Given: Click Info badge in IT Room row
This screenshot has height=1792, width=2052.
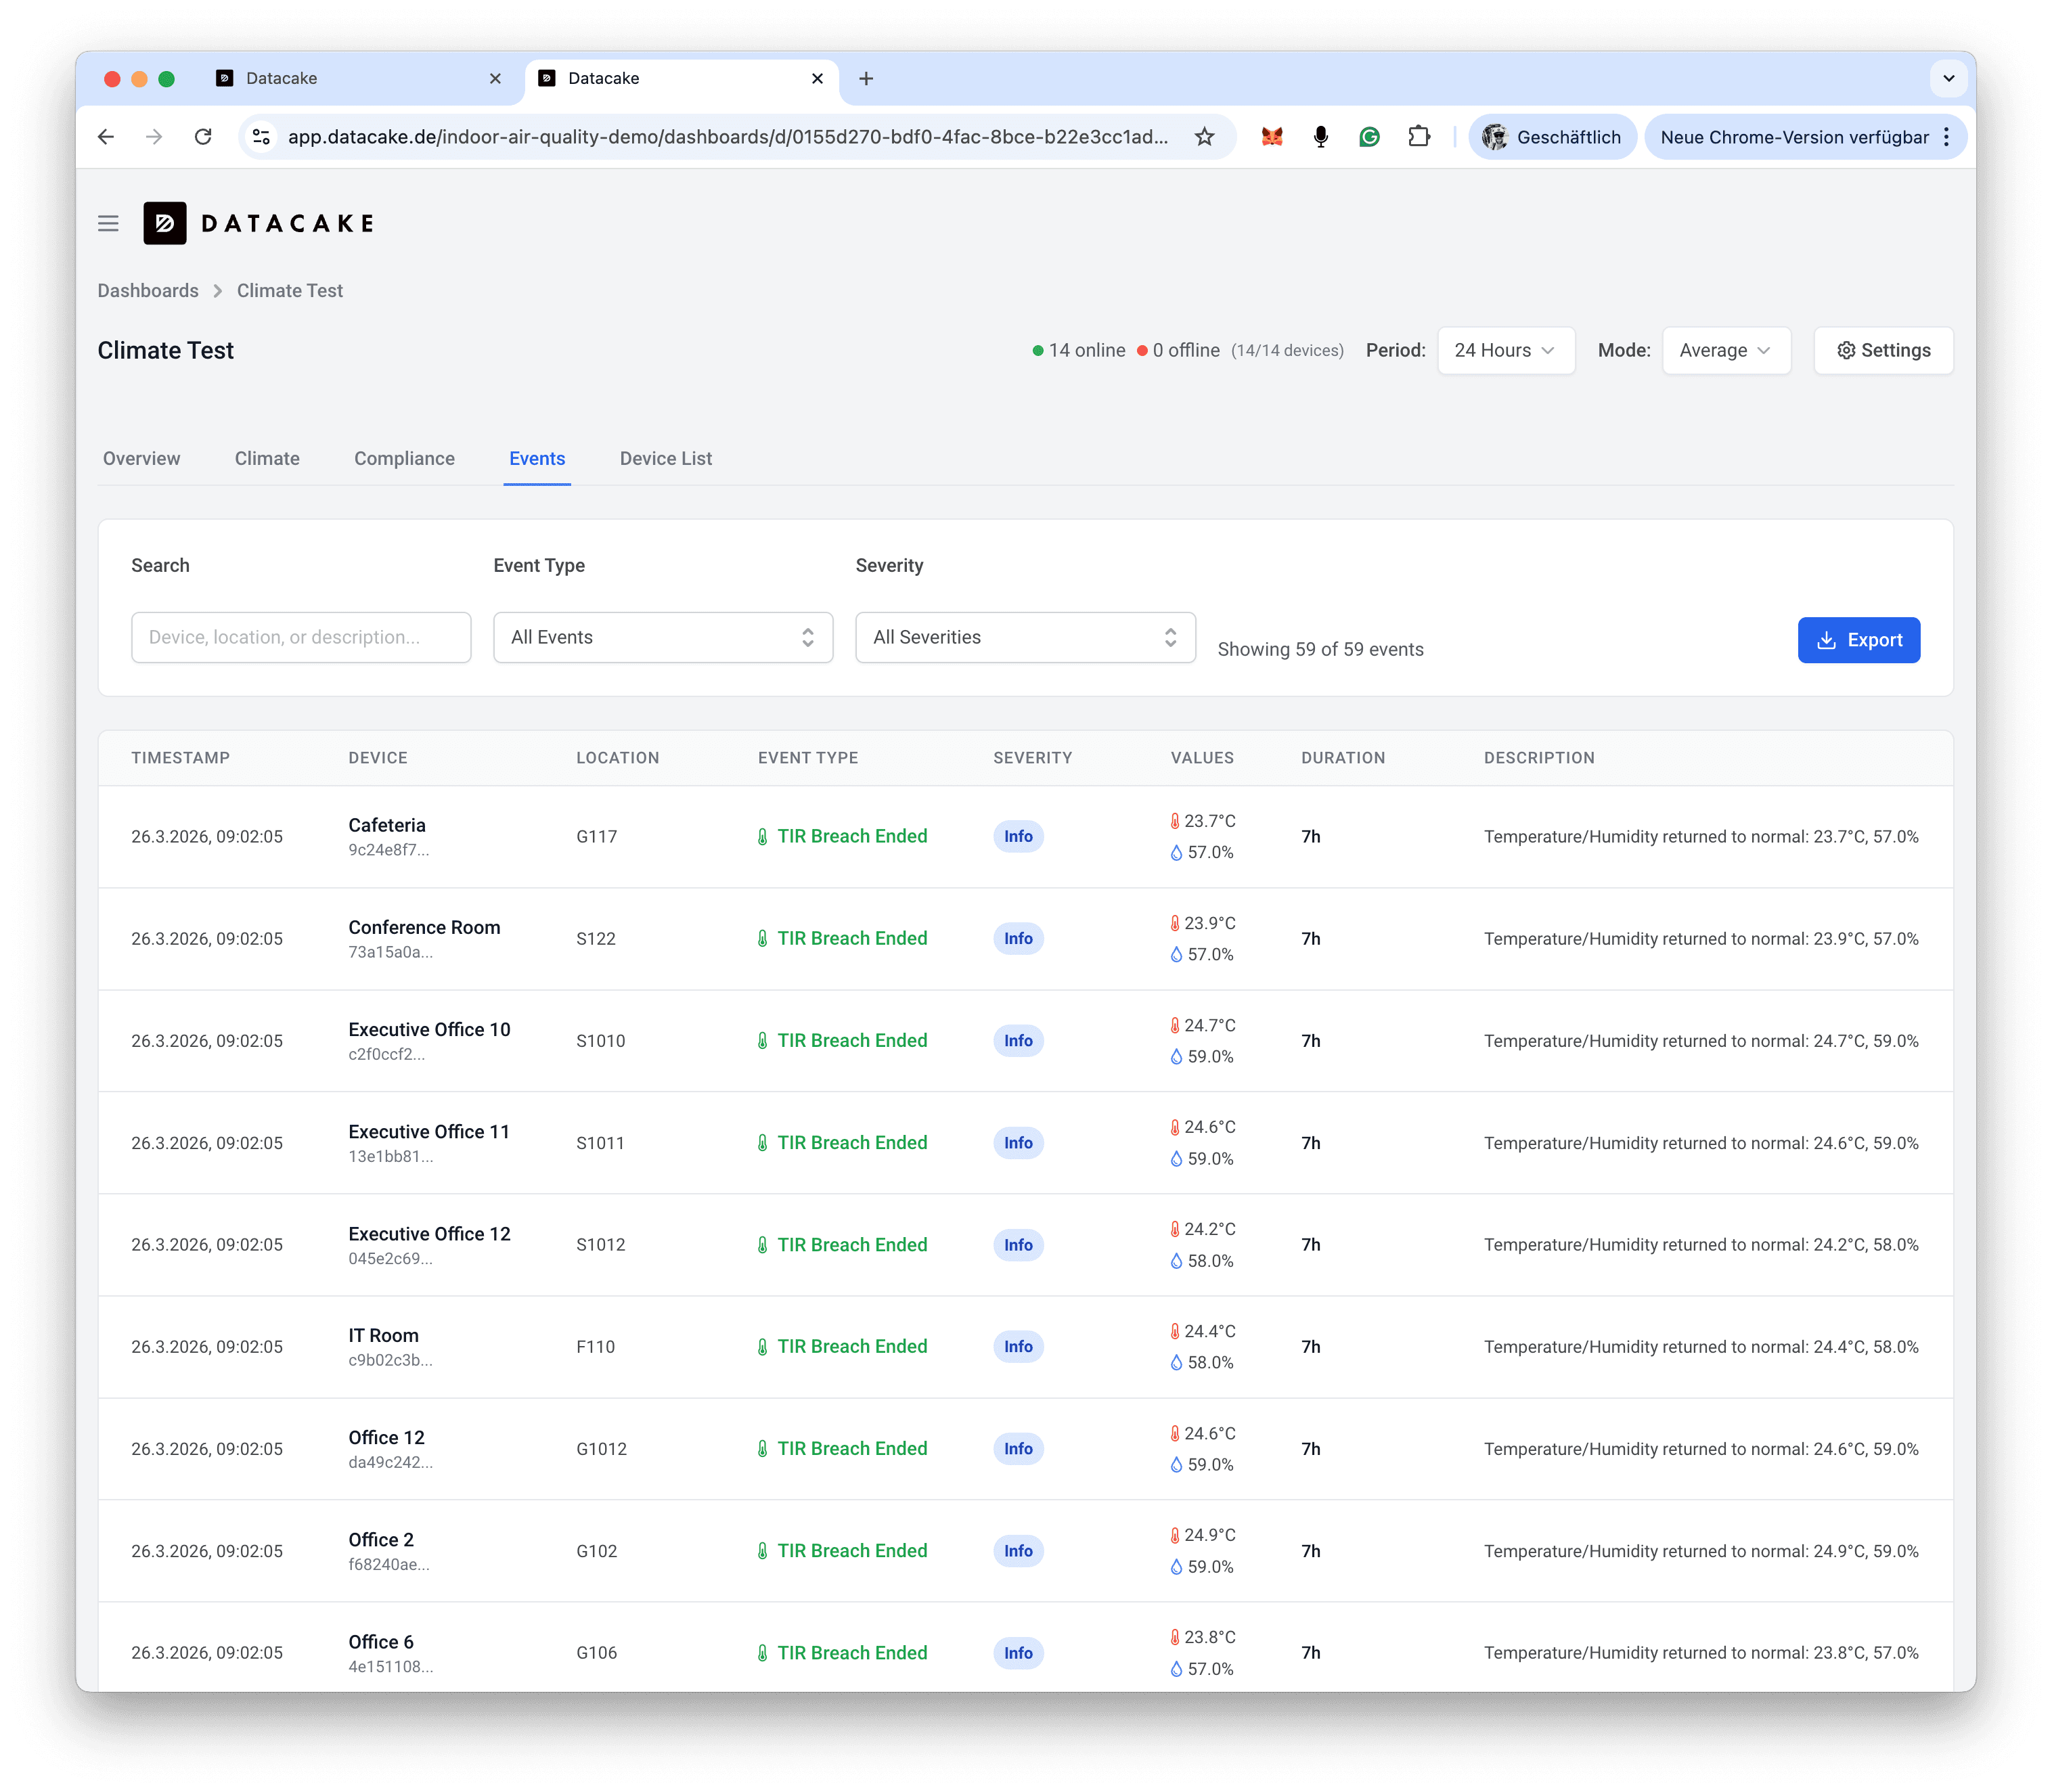Looking at the screenshot, I should pyautogui.click(x=1018, y=1346).
